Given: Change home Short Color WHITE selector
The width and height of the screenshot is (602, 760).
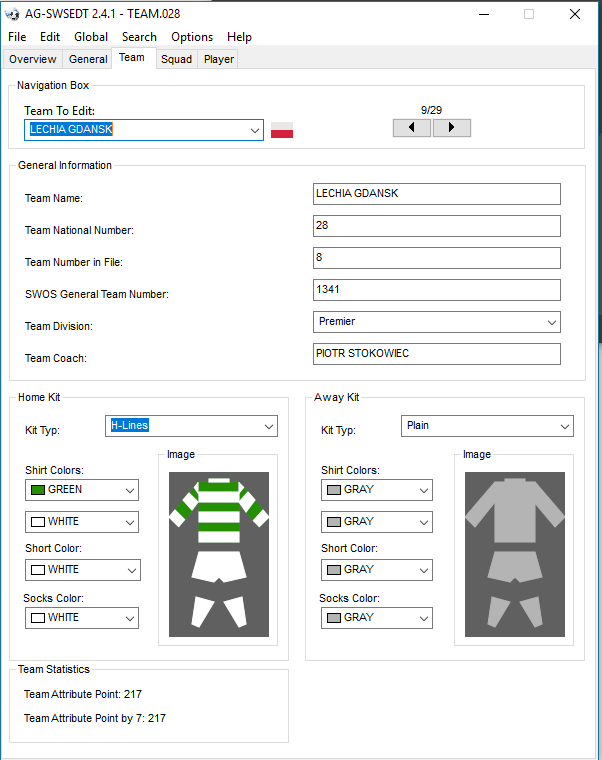Looking at the screenshot, I should 82,570.
